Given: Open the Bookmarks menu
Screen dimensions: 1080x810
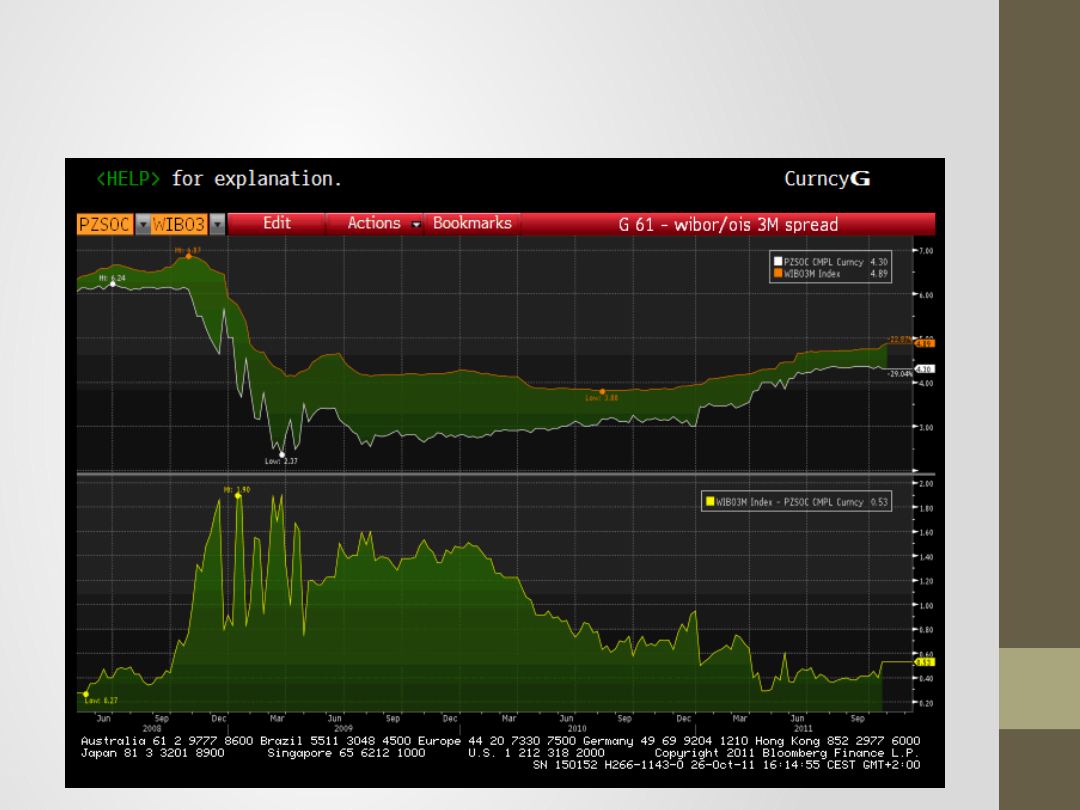Looking at the screenshot, I should [472, 223].
